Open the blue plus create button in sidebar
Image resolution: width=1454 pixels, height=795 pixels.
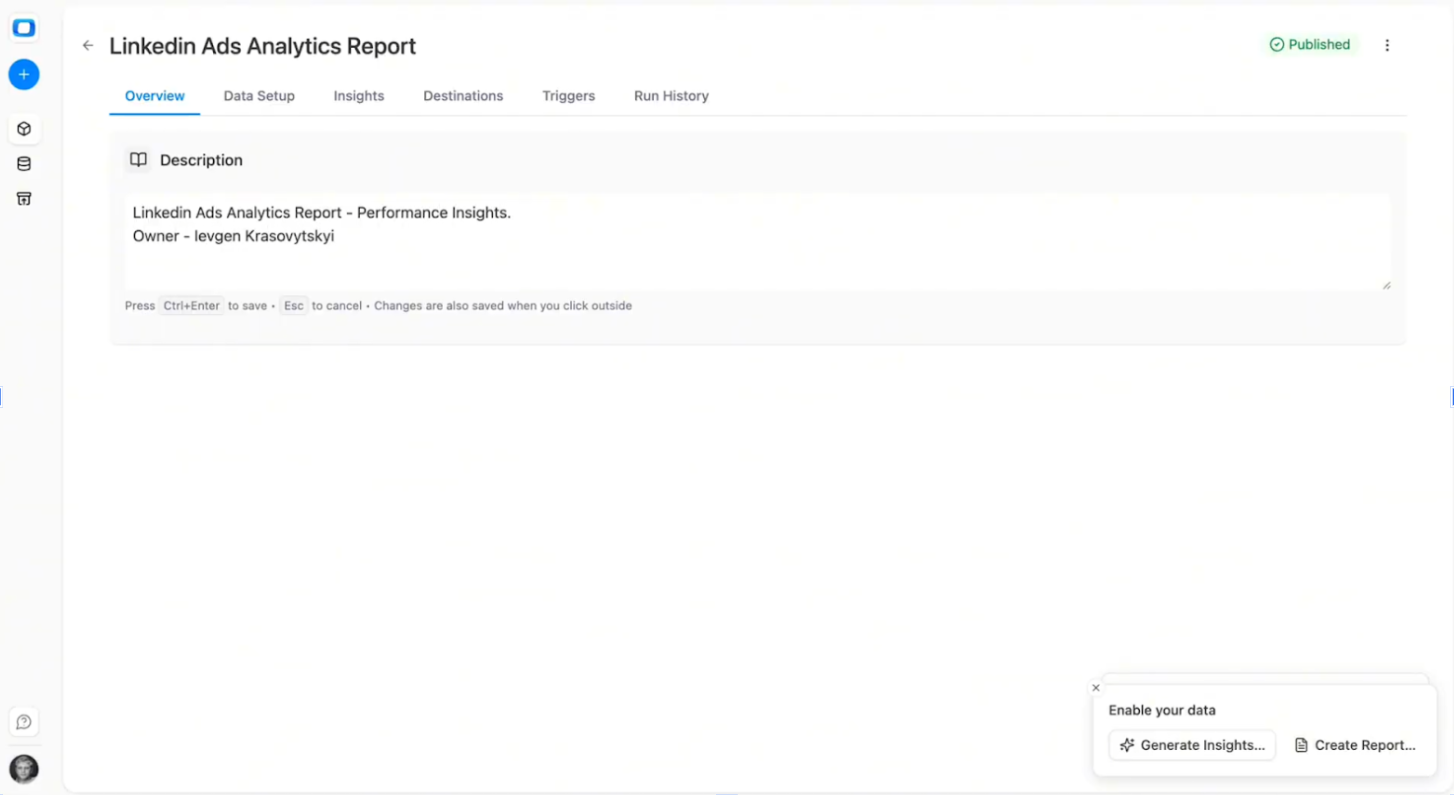tap(23, 74)
